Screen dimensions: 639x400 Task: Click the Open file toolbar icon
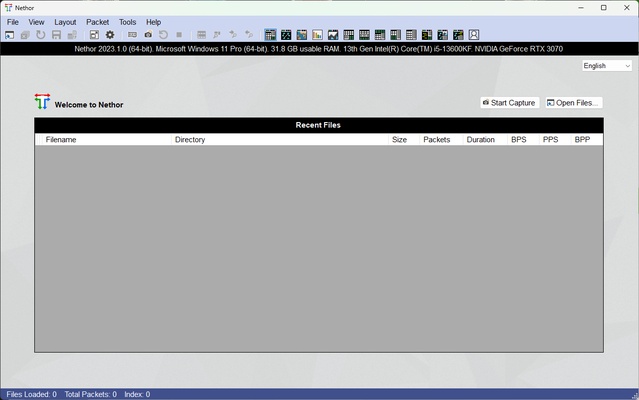pos(9,35)
